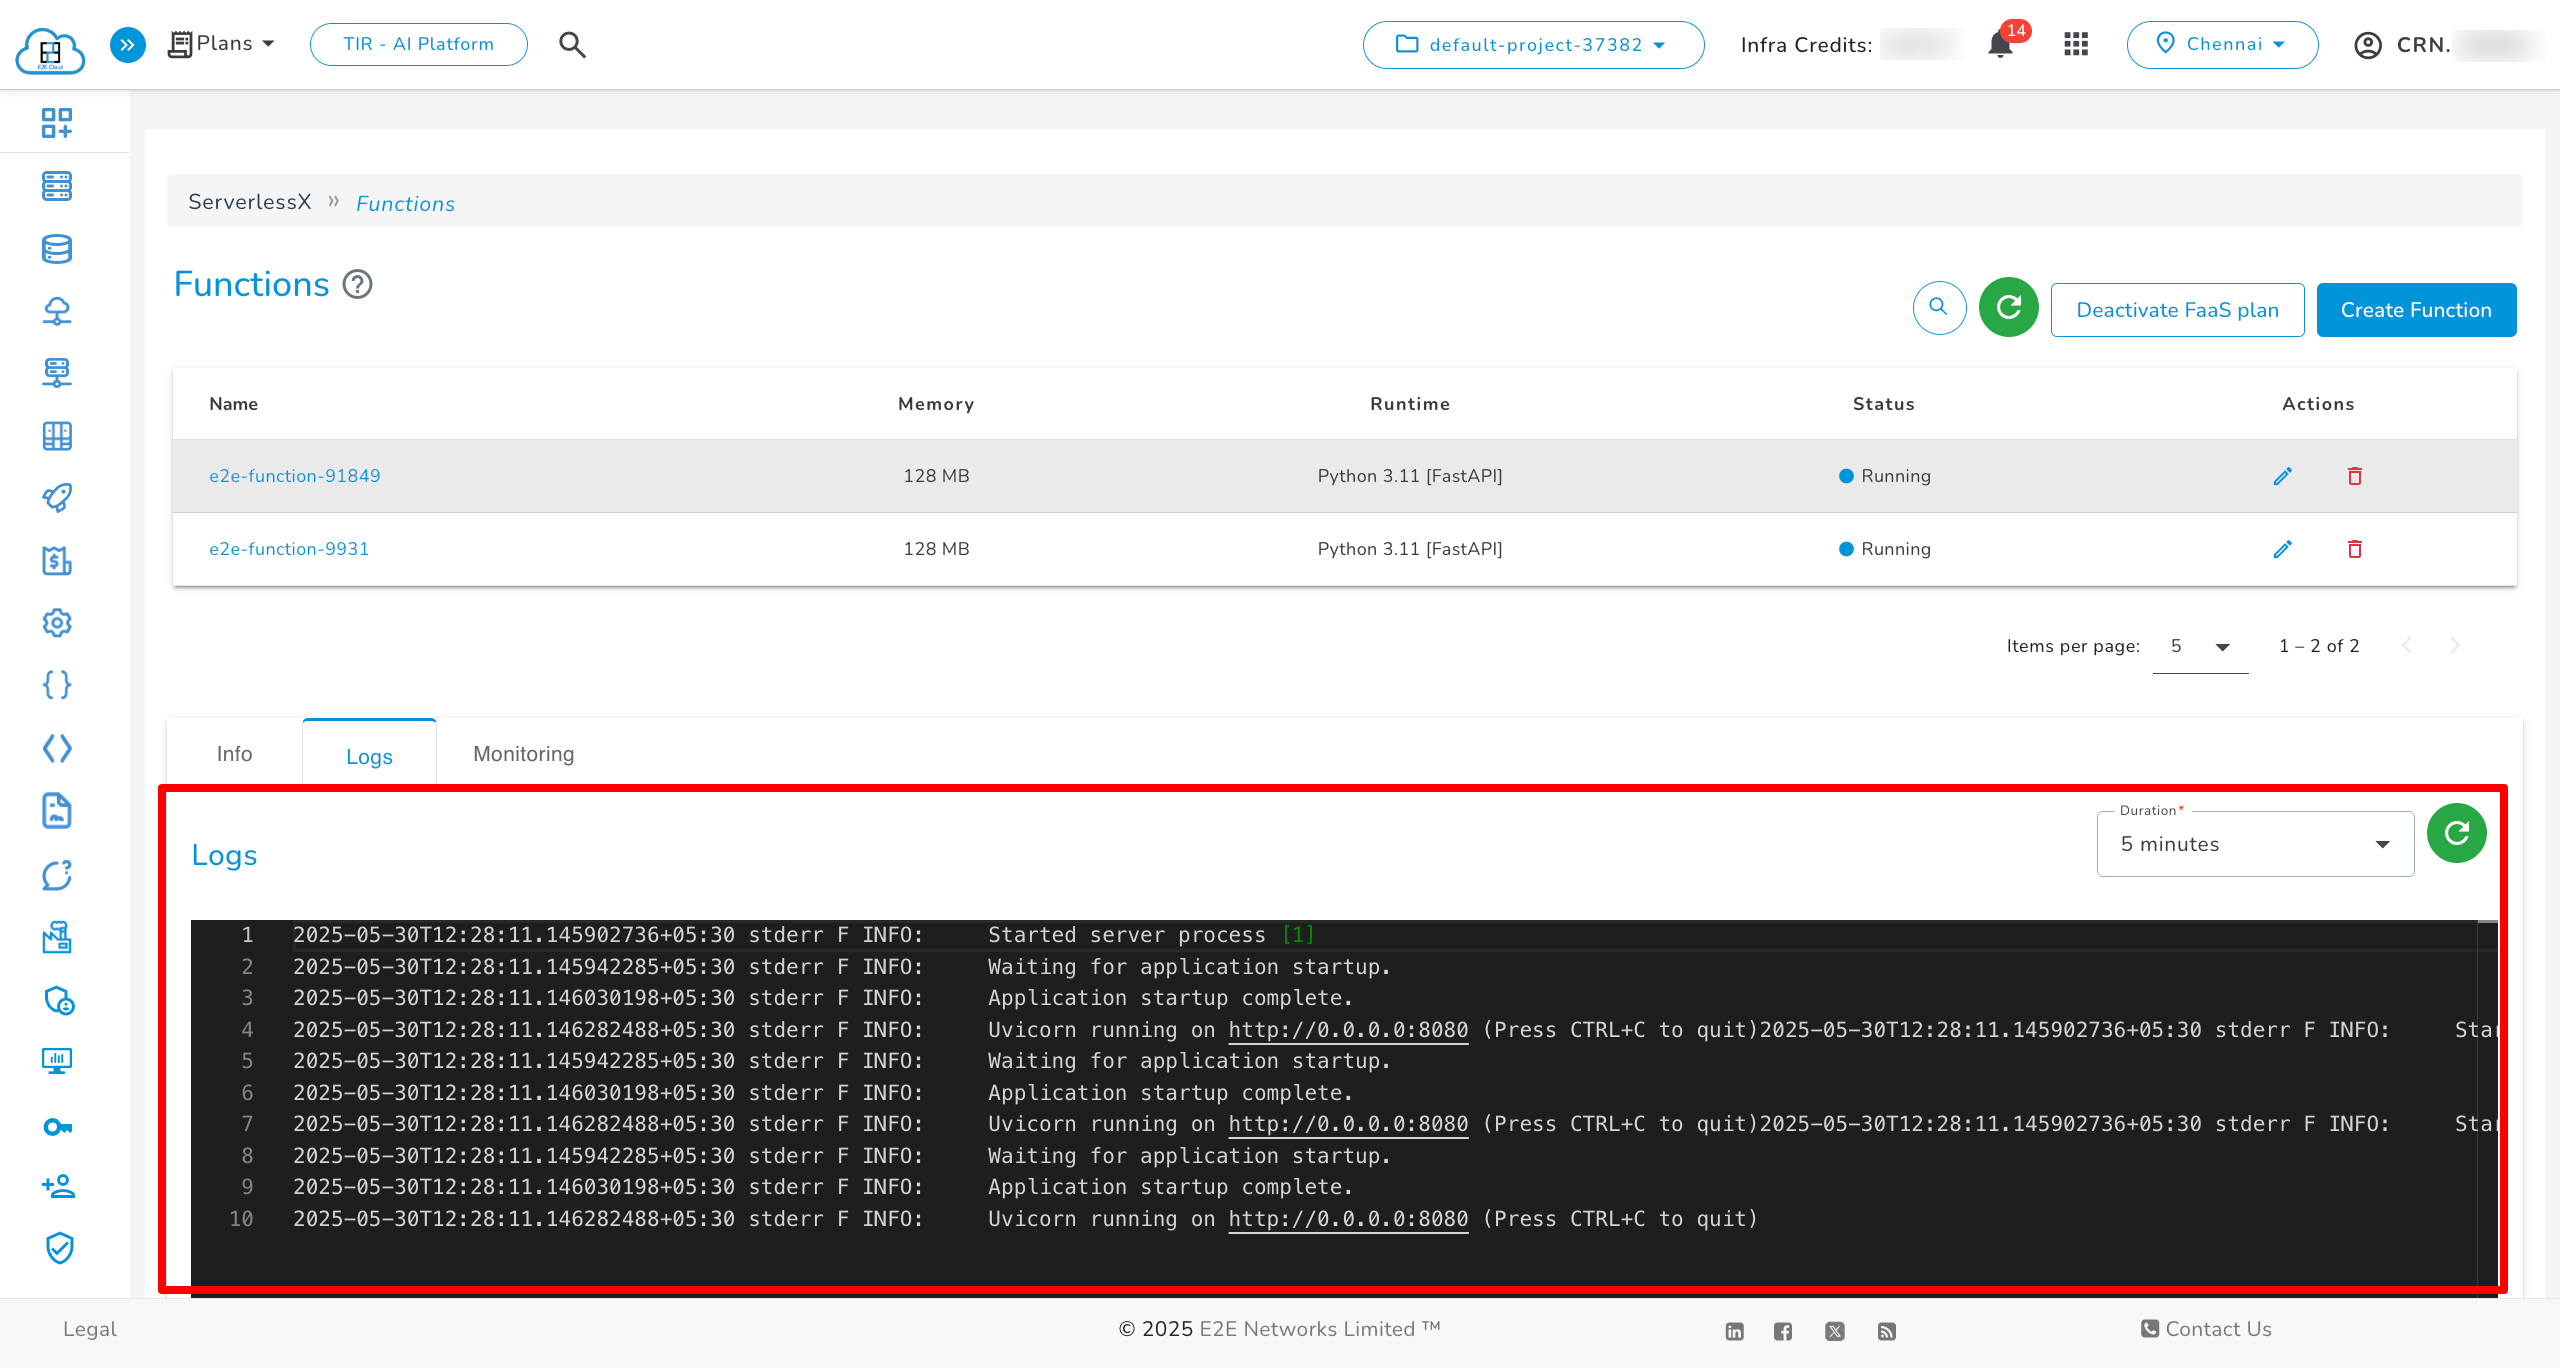Select the SSH key icon in sidebar
This screenshot has width=2560, height=1368.
click(58, 1126)
